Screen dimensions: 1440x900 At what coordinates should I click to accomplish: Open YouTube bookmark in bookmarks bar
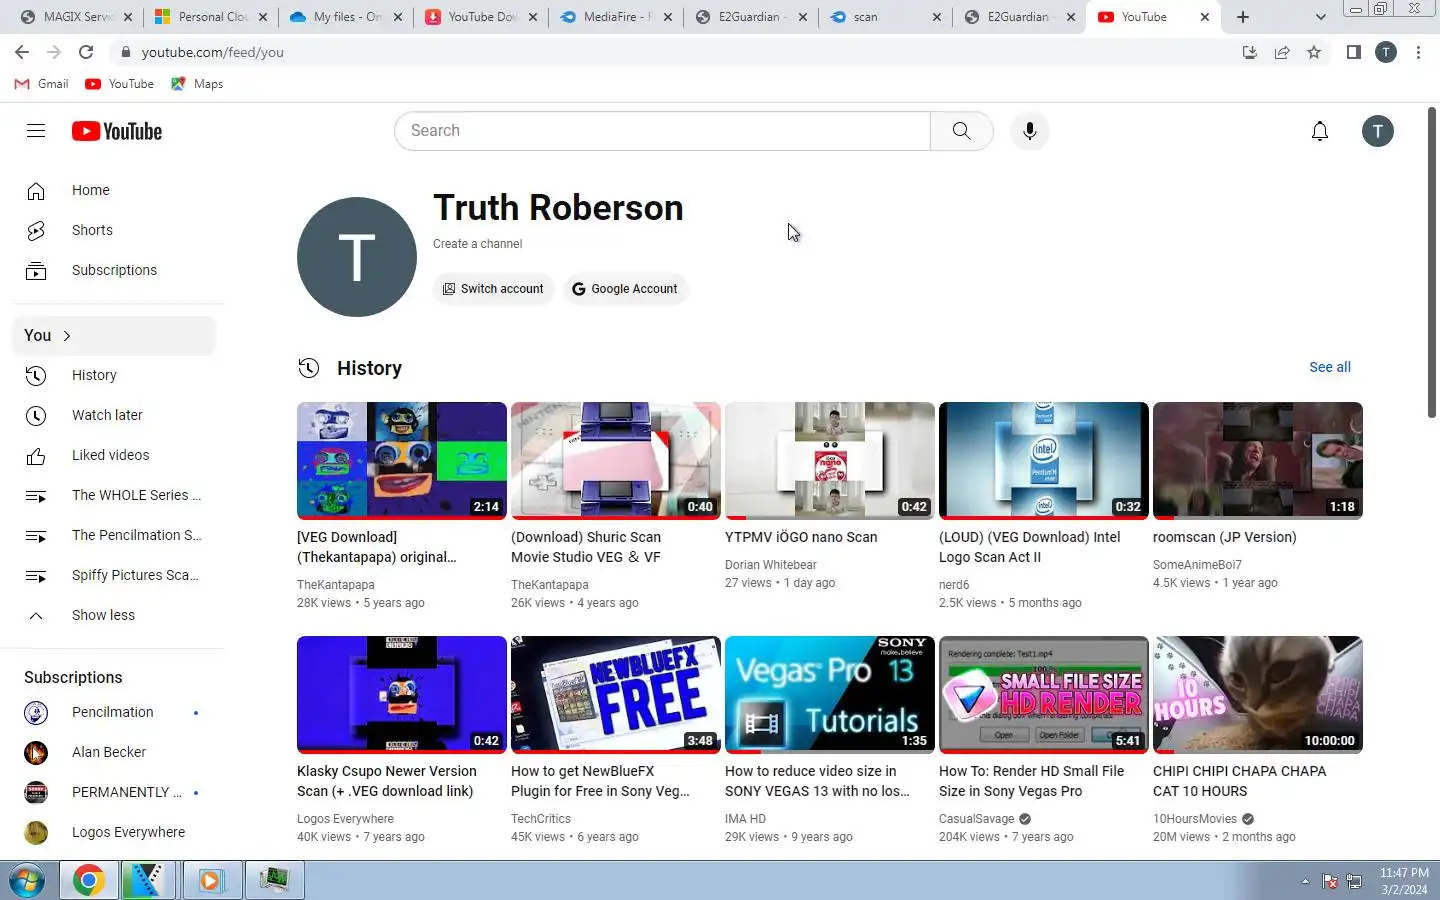119,84
